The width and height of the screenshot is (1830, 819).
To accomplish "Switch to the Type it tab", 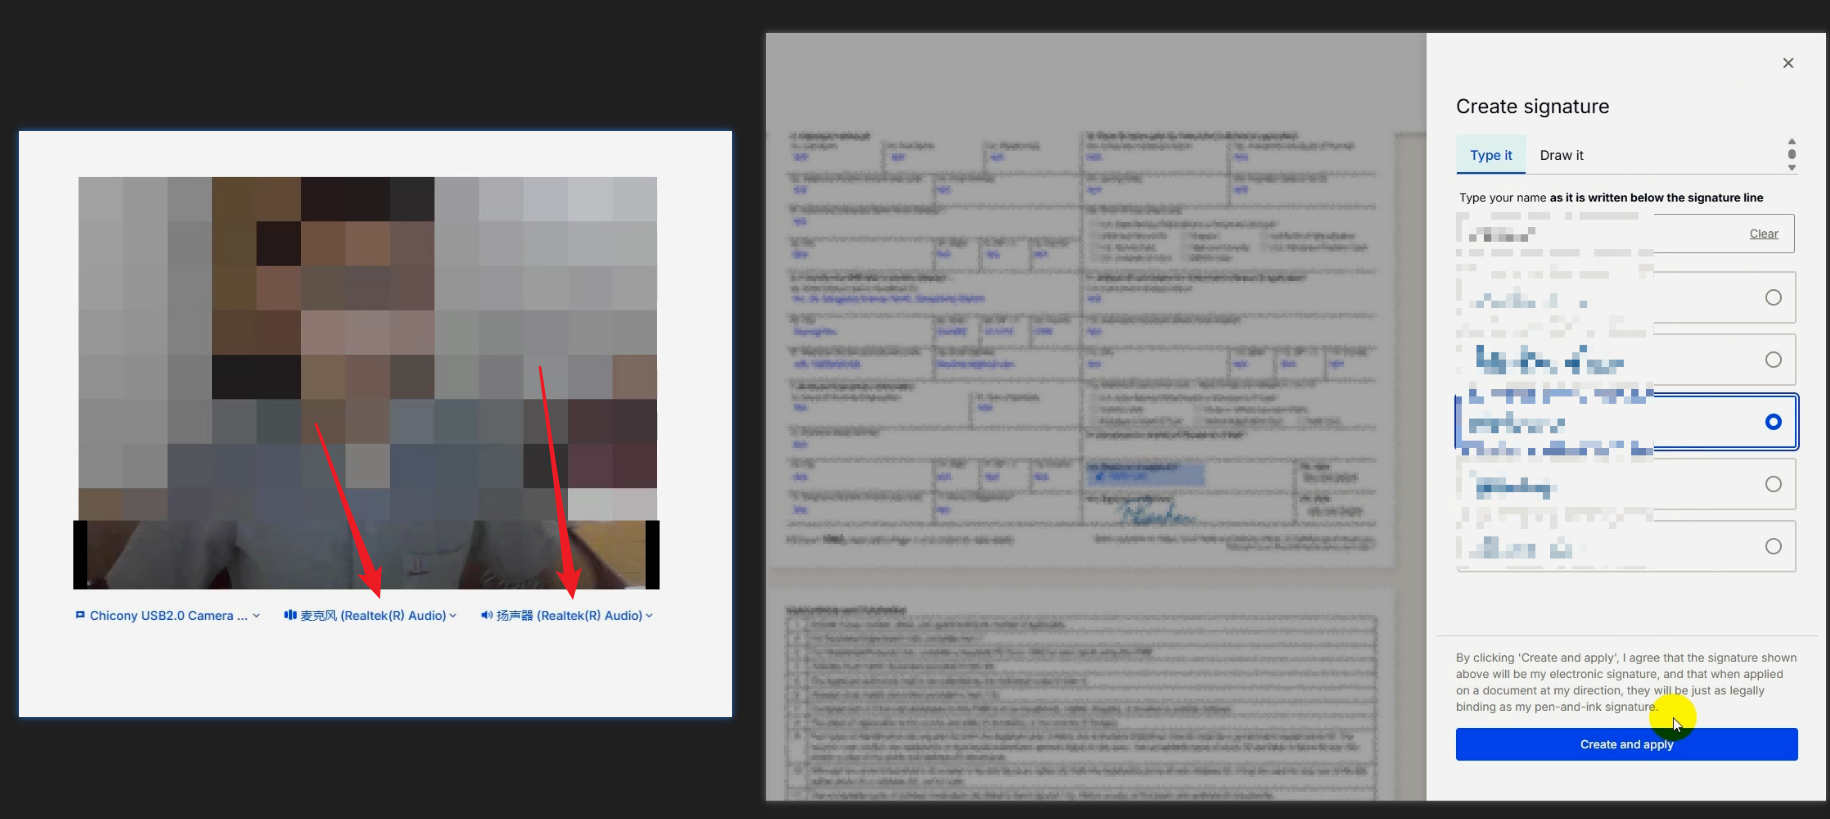I will click(1490, 155).
